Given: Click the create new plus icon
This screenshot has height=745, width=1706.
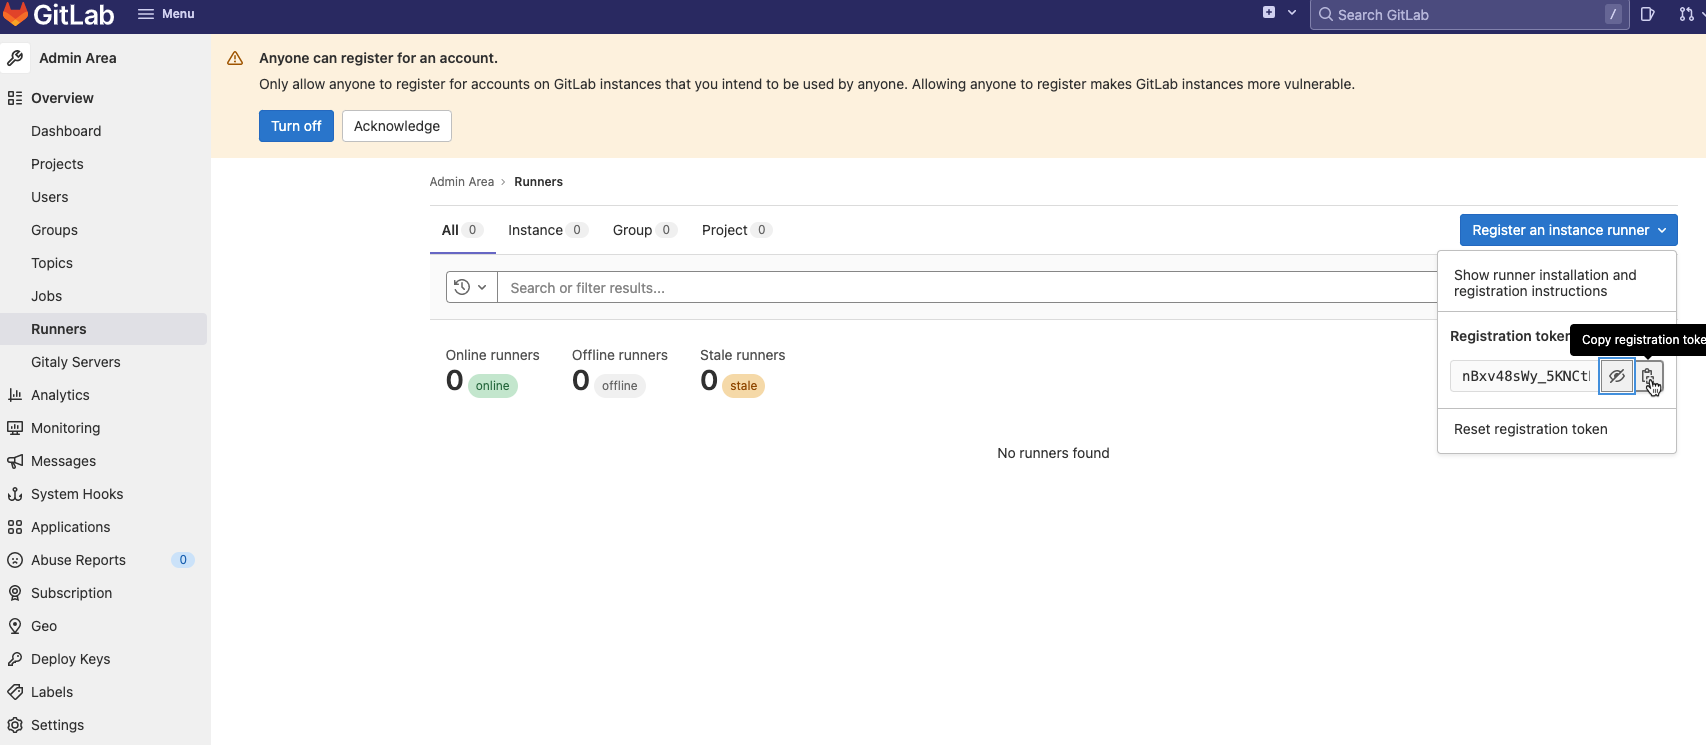Looking at the screenshot, I should click(1269, 13).
